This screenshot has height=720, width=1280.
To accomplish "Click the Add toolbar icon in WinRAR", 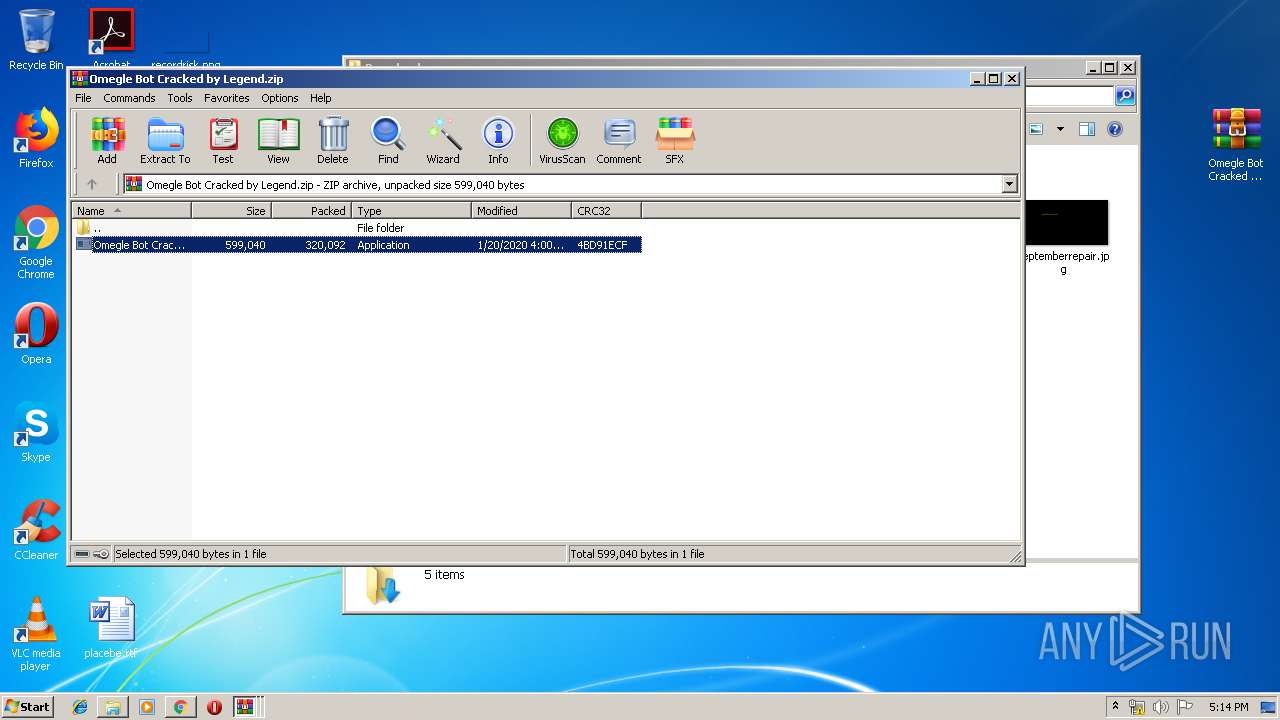I will (107, 140).
